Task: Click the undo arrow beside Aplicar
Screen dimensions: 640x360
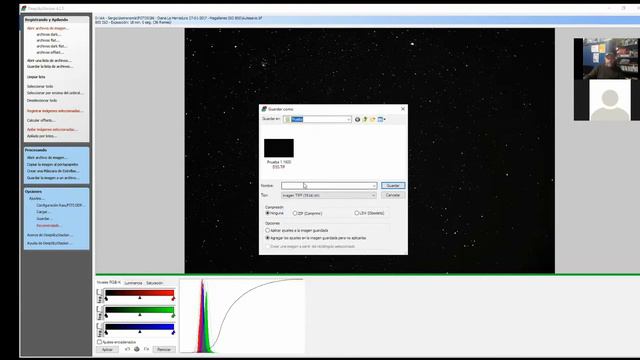Action: [x=127, y=349]
